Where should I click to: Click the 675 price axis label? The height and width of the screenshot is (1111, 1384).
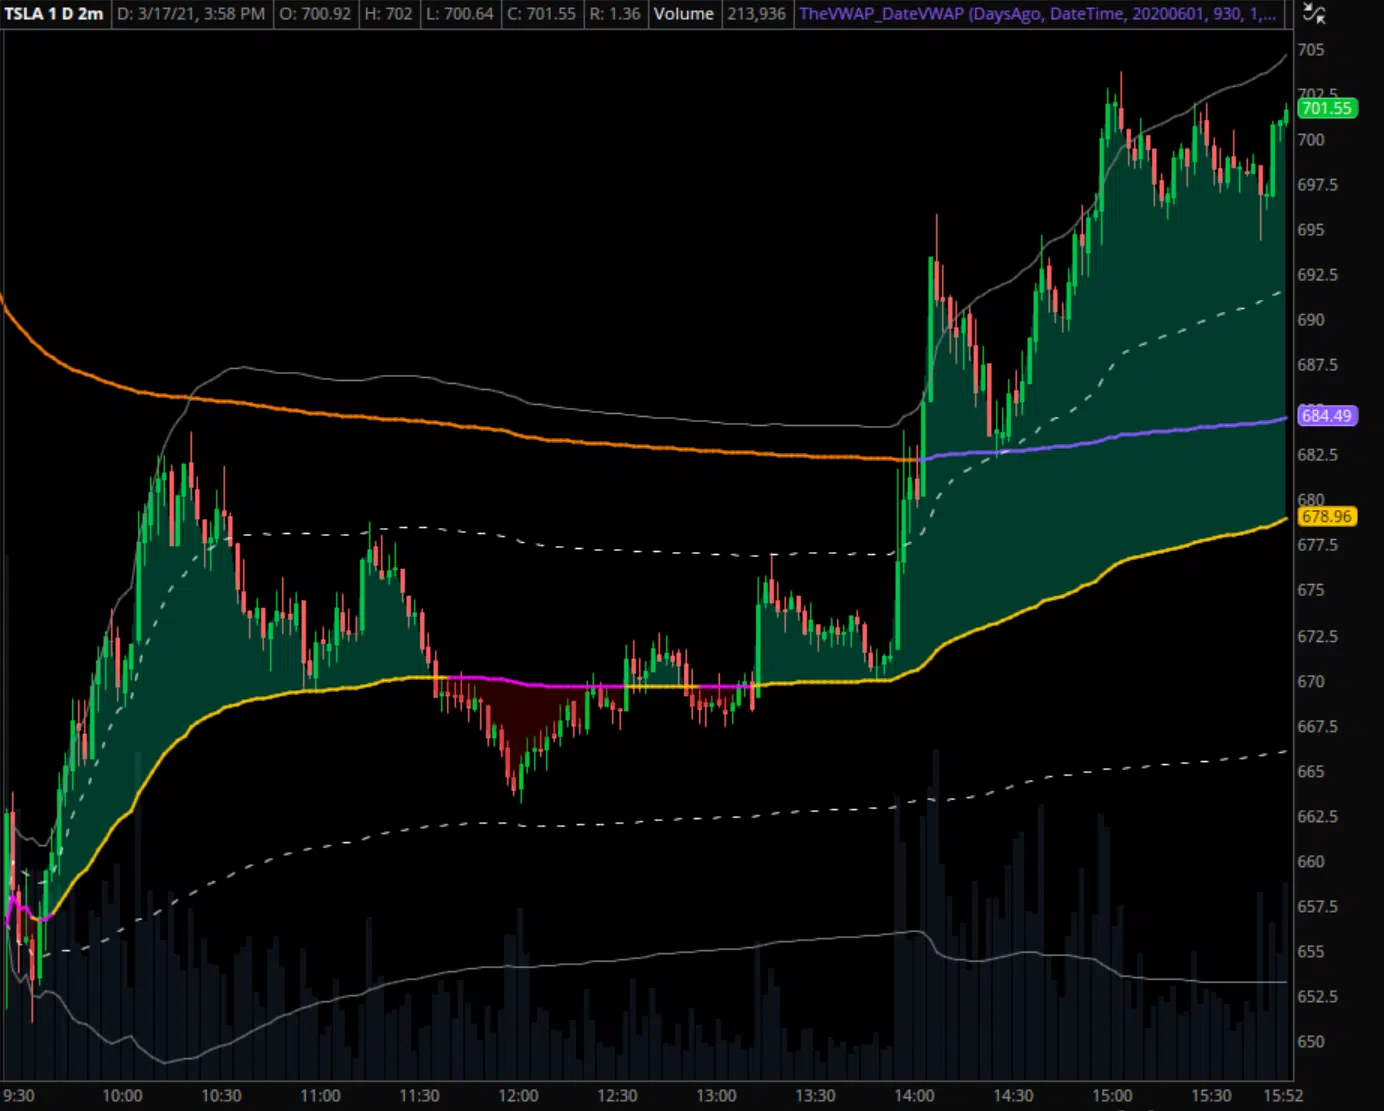point(1310,590)
